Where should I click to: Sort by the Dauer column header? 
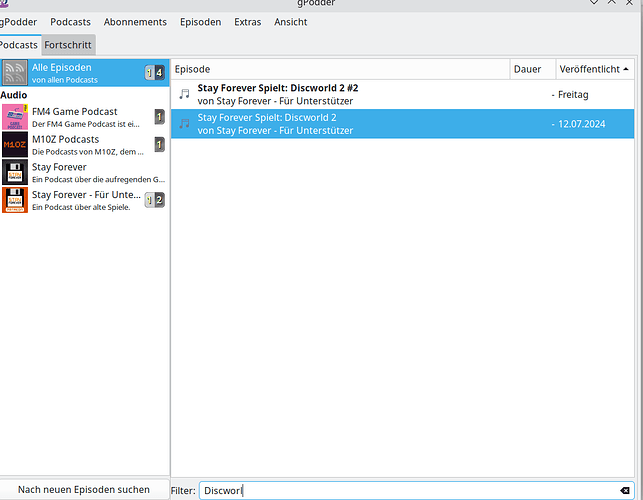pos(533,69)
